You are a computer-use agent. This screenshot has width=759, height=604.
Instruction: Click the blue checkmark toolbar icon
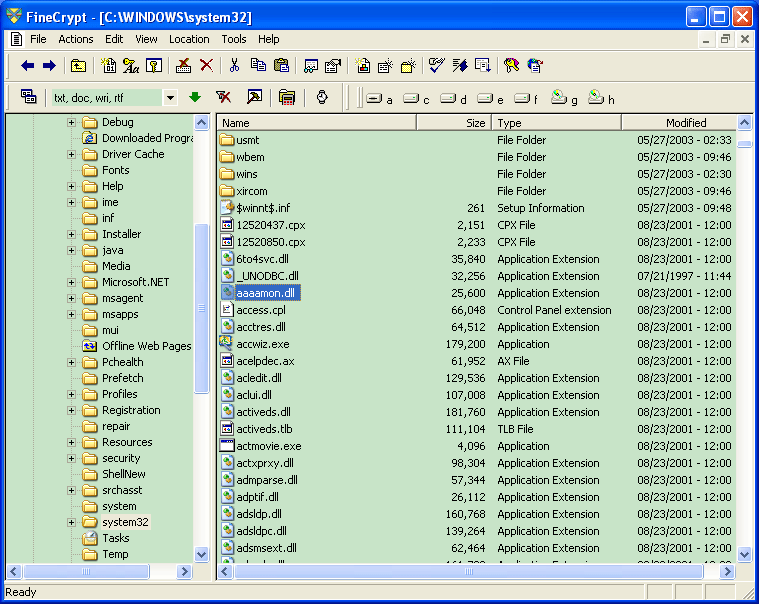click(437, 65)
